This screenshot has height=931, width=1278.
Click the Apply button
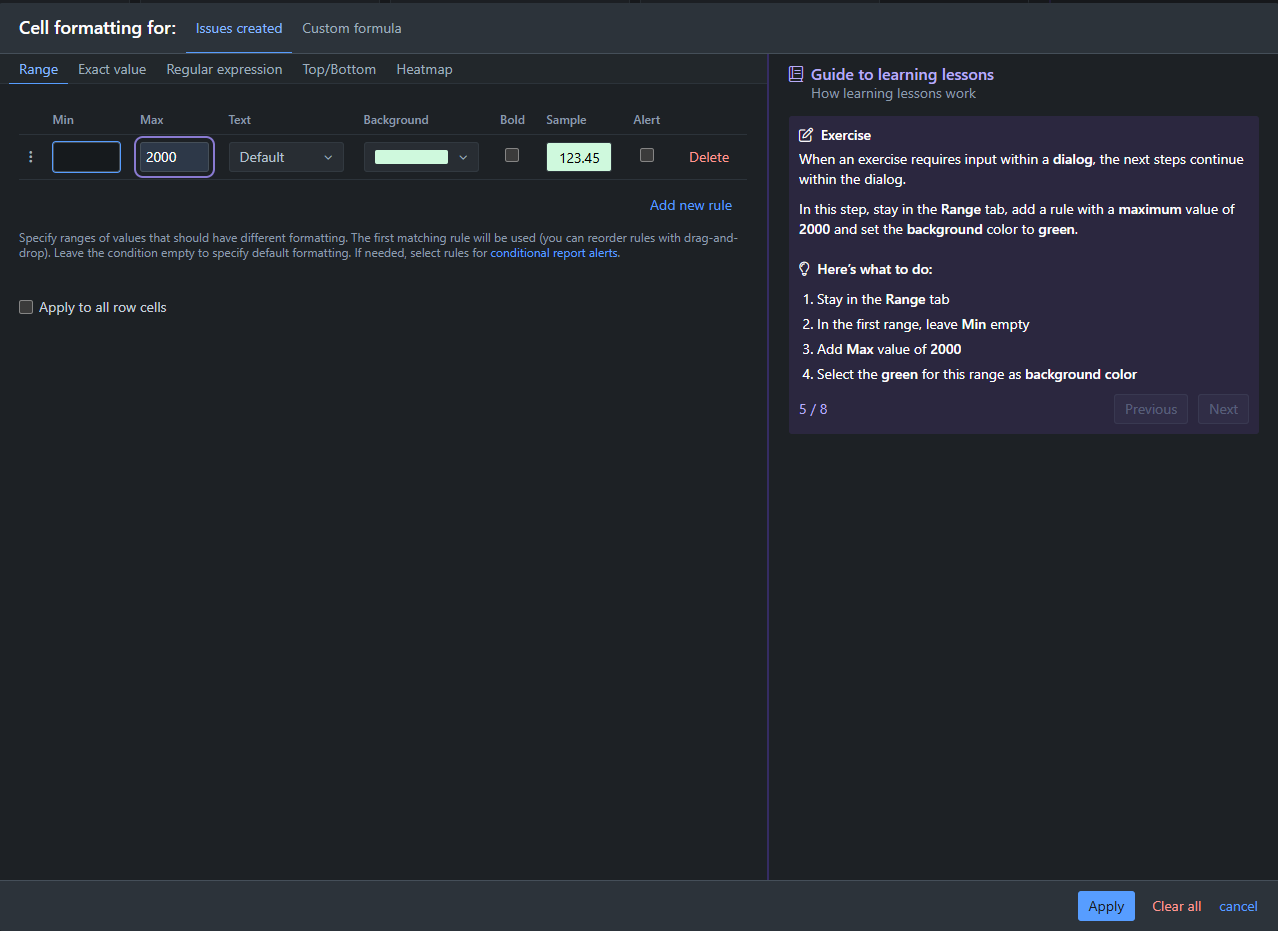[x=1106, y=906]
